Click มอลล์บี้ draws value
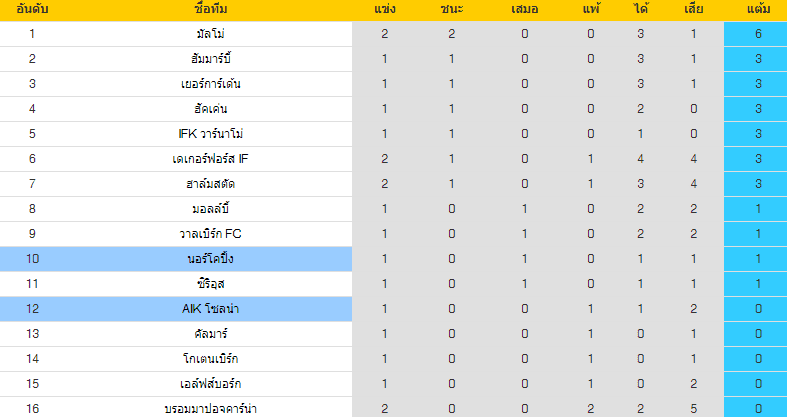Viewport: 787px width, 417px height. pyautogui.click(x=524, y=209)
